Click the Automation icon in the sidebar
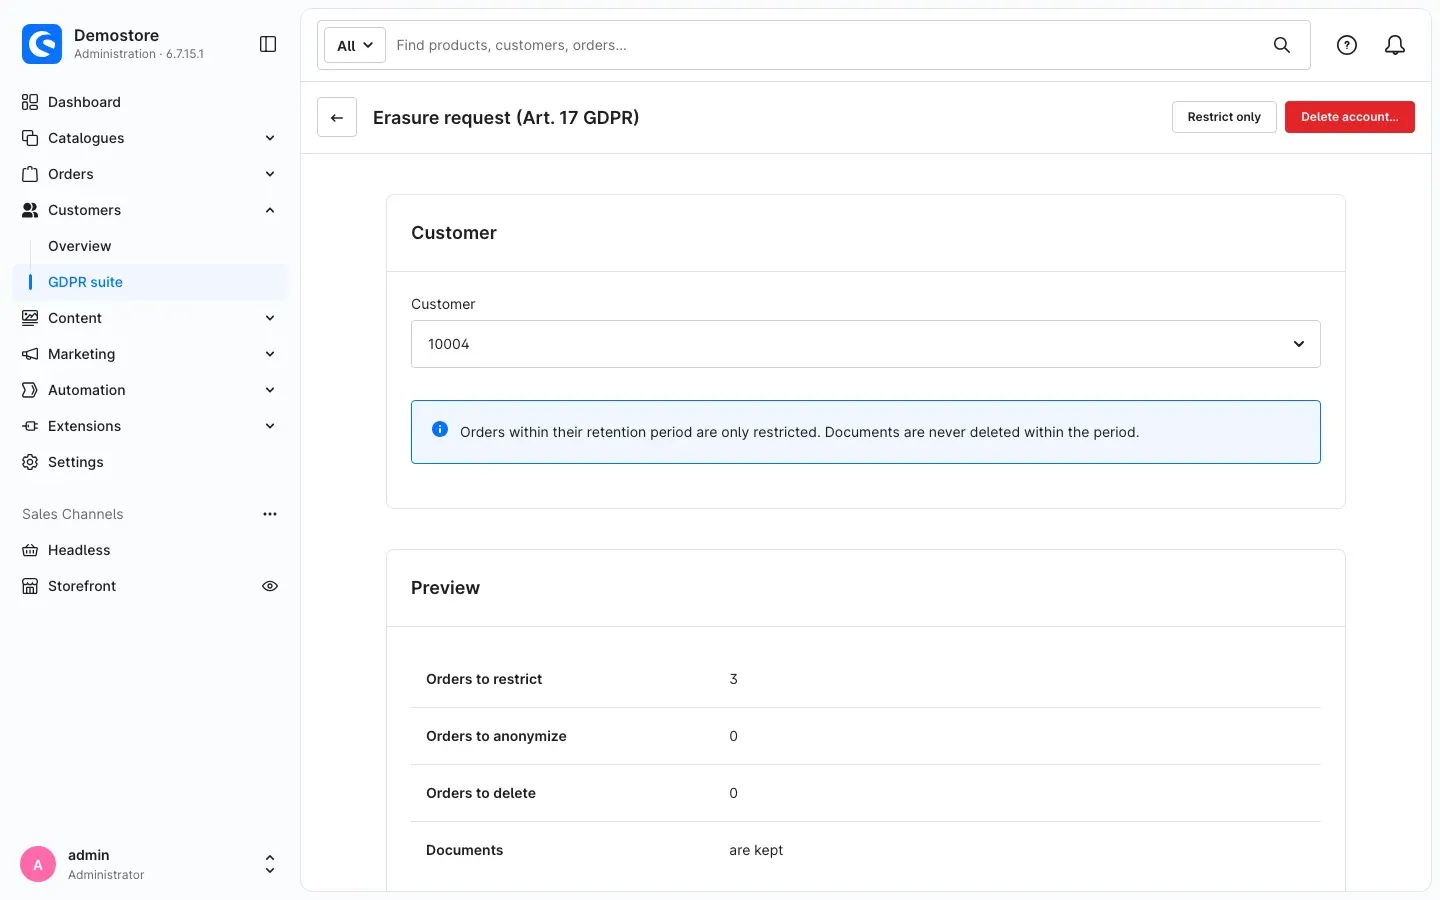The height and width of the screenshot is (900, 1440). 30,390
